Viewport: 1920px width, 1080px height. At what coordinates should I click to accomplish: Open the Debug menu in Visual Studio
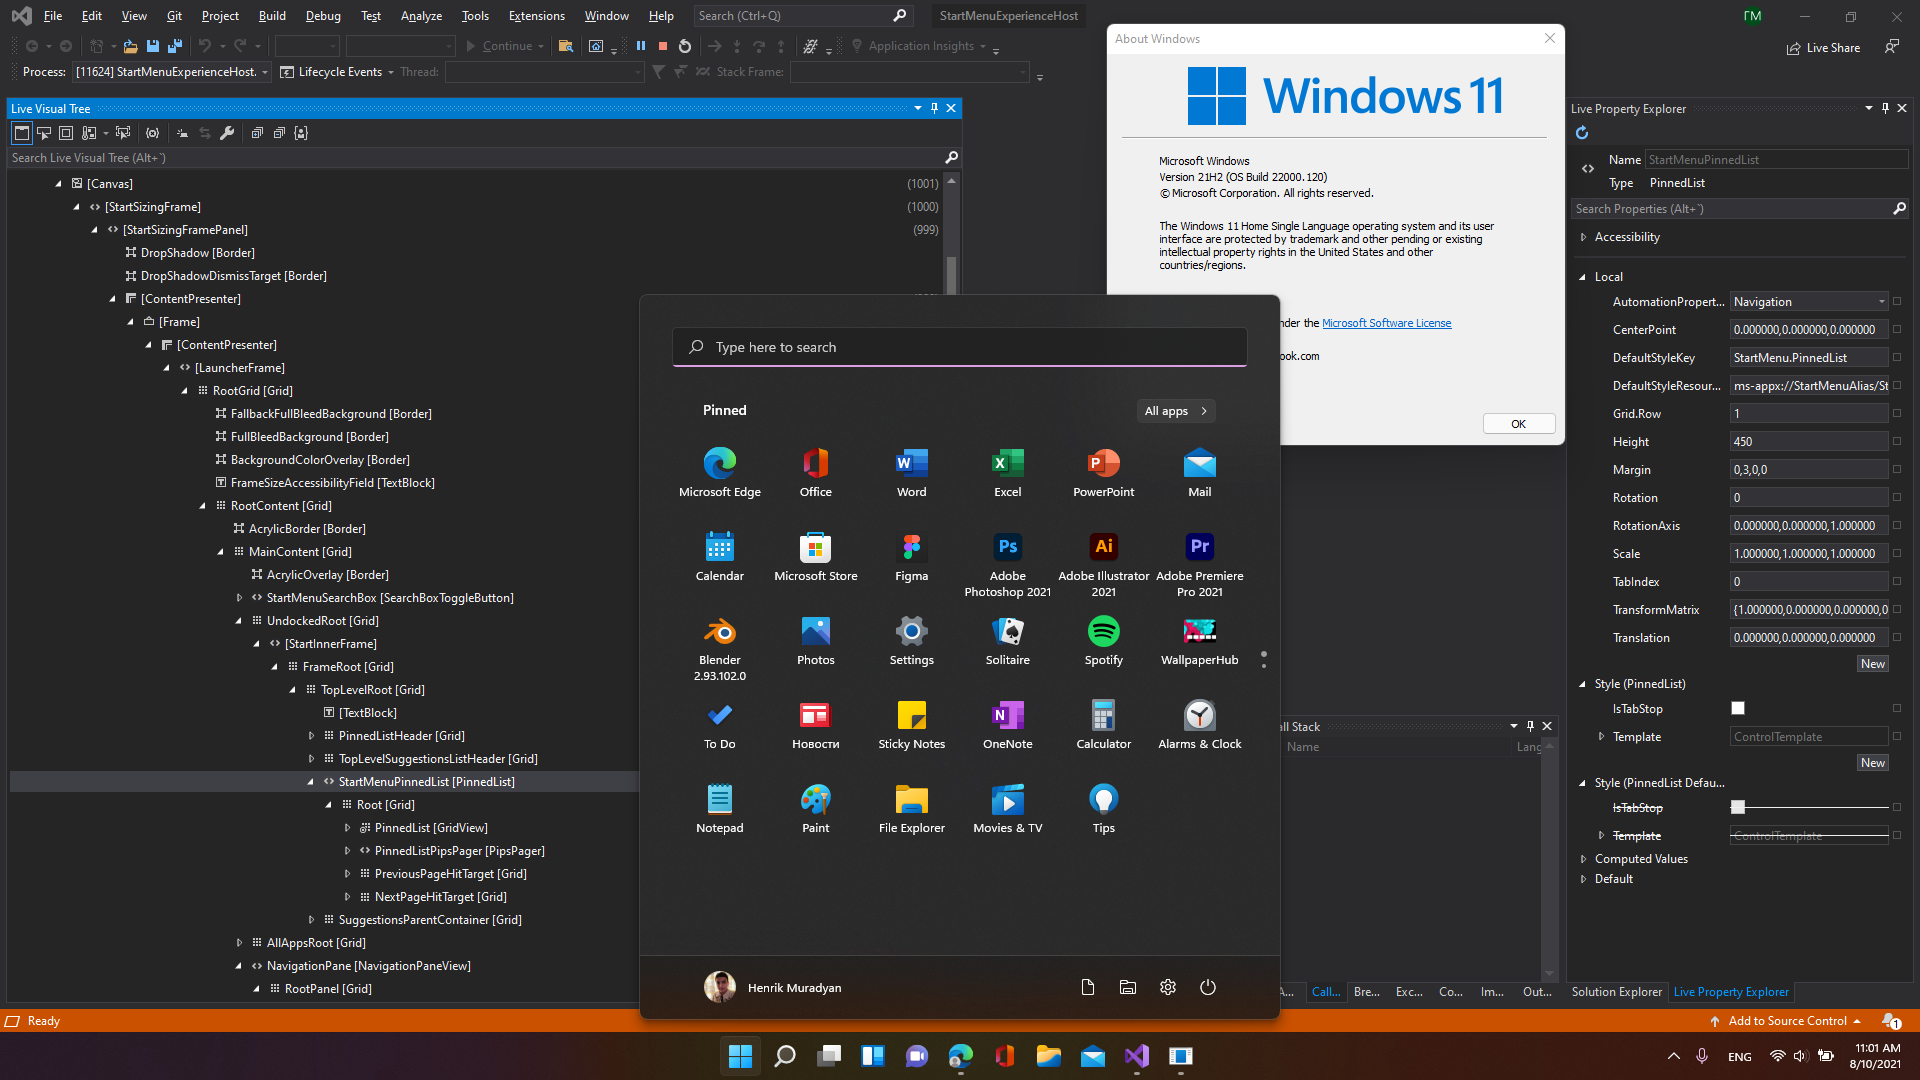pyautogui.click(x=322, y=15)
